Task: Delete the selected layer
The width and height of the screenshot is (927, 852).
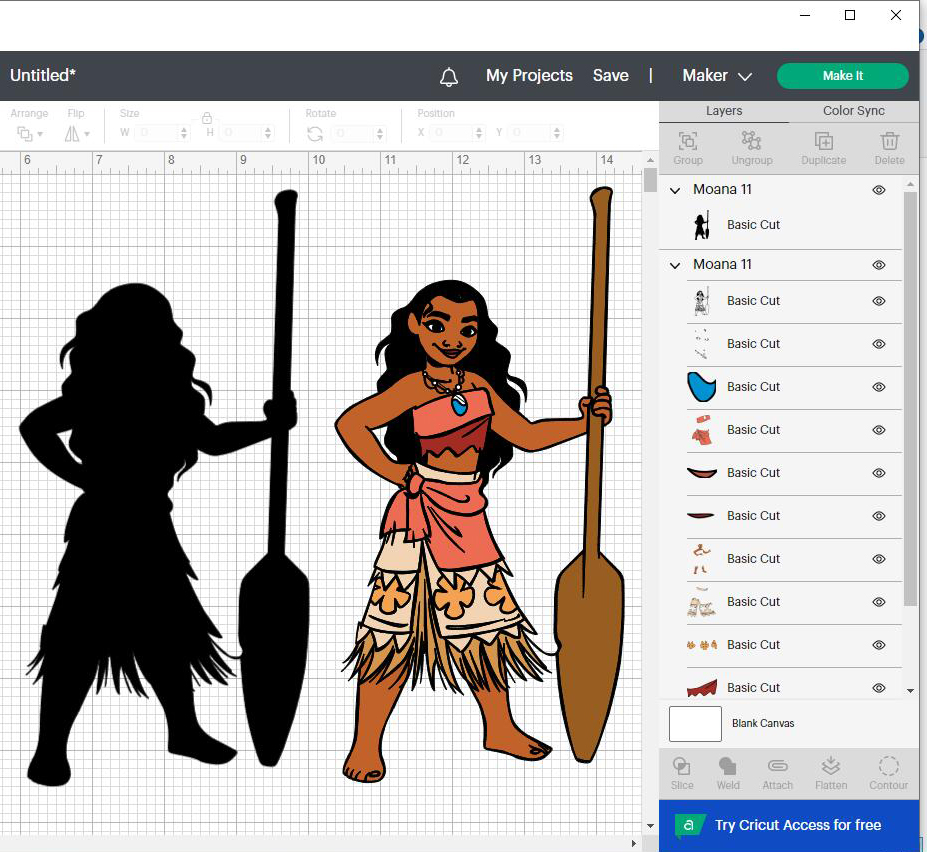Action: [x=890, y=148]
